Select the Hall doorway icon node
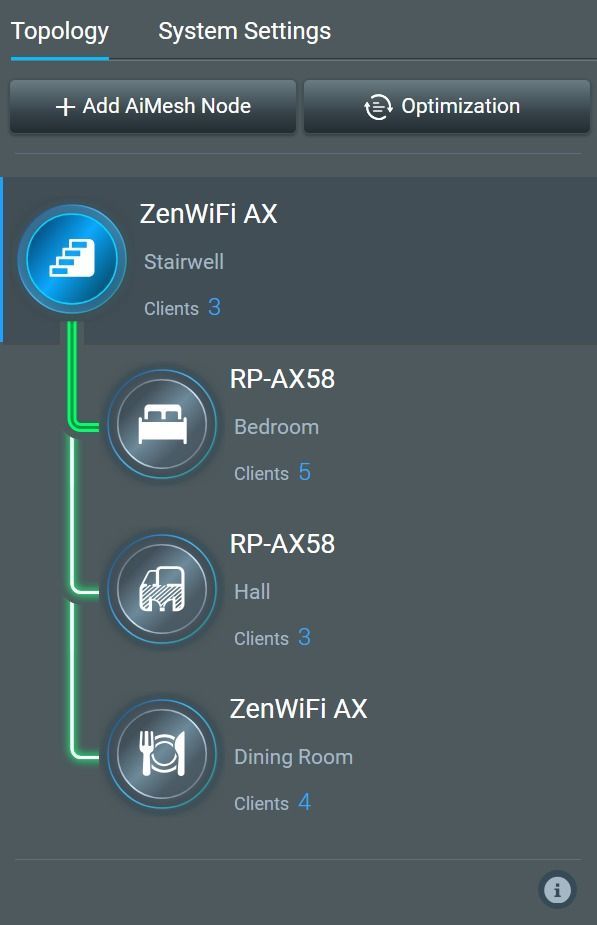 (x=162, y=589)
